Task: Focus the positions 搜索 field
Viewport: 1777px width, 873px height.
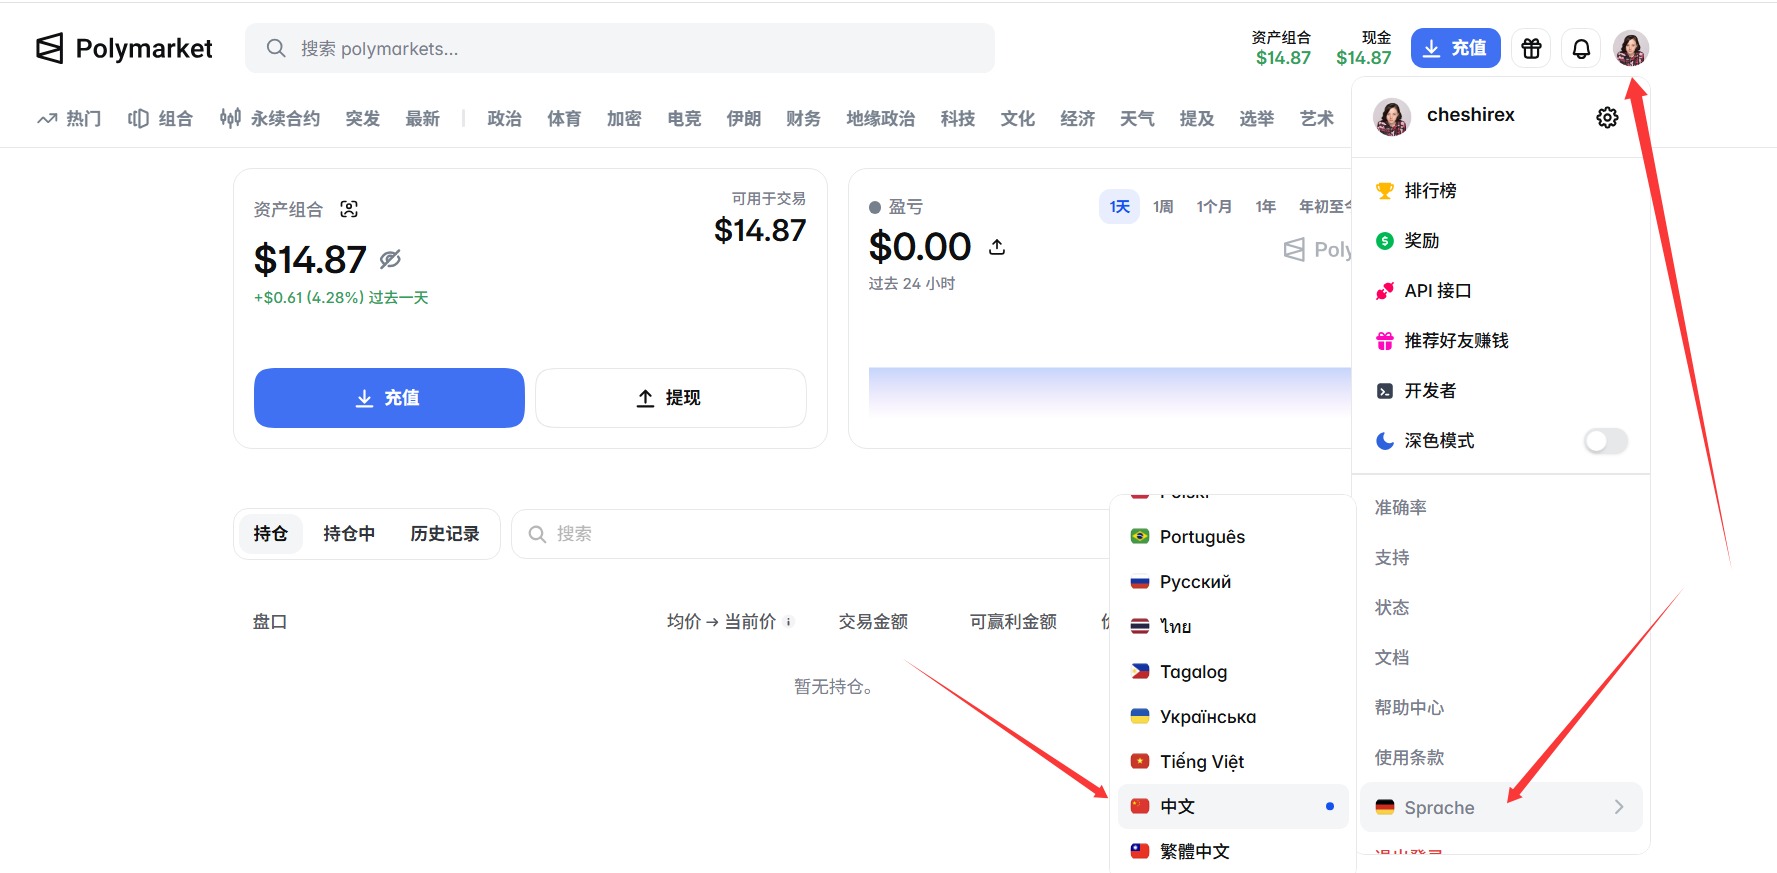Action: [x=810, y=534]
